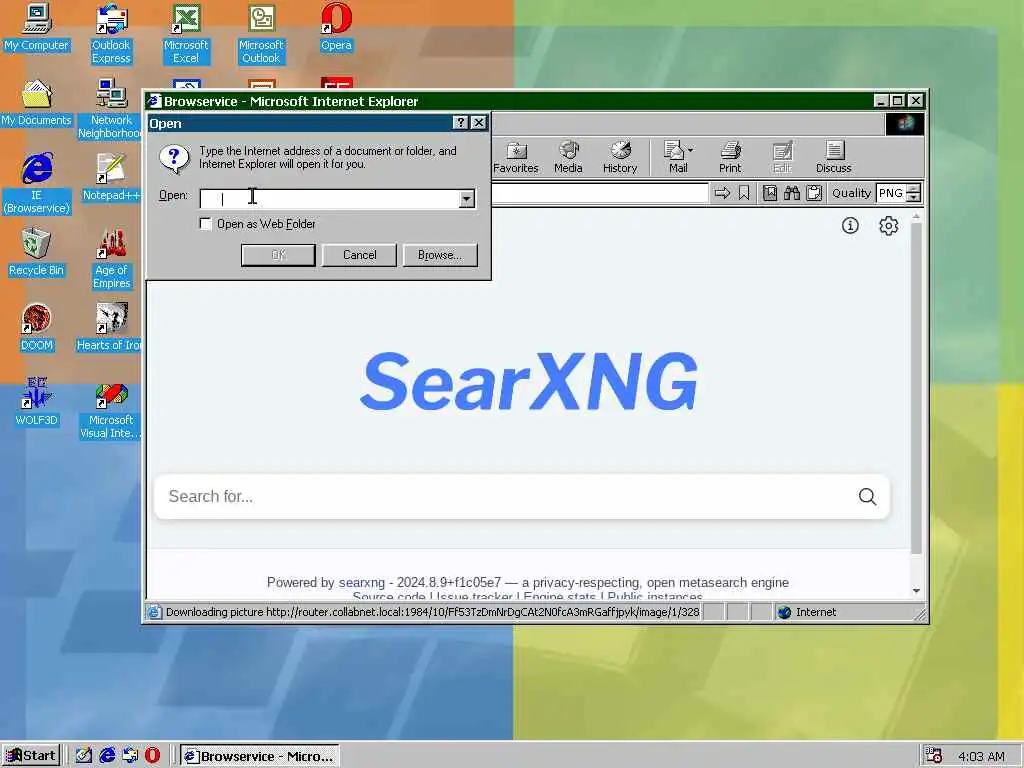Click the vertical scrollbar thumb

pos(916,389)
